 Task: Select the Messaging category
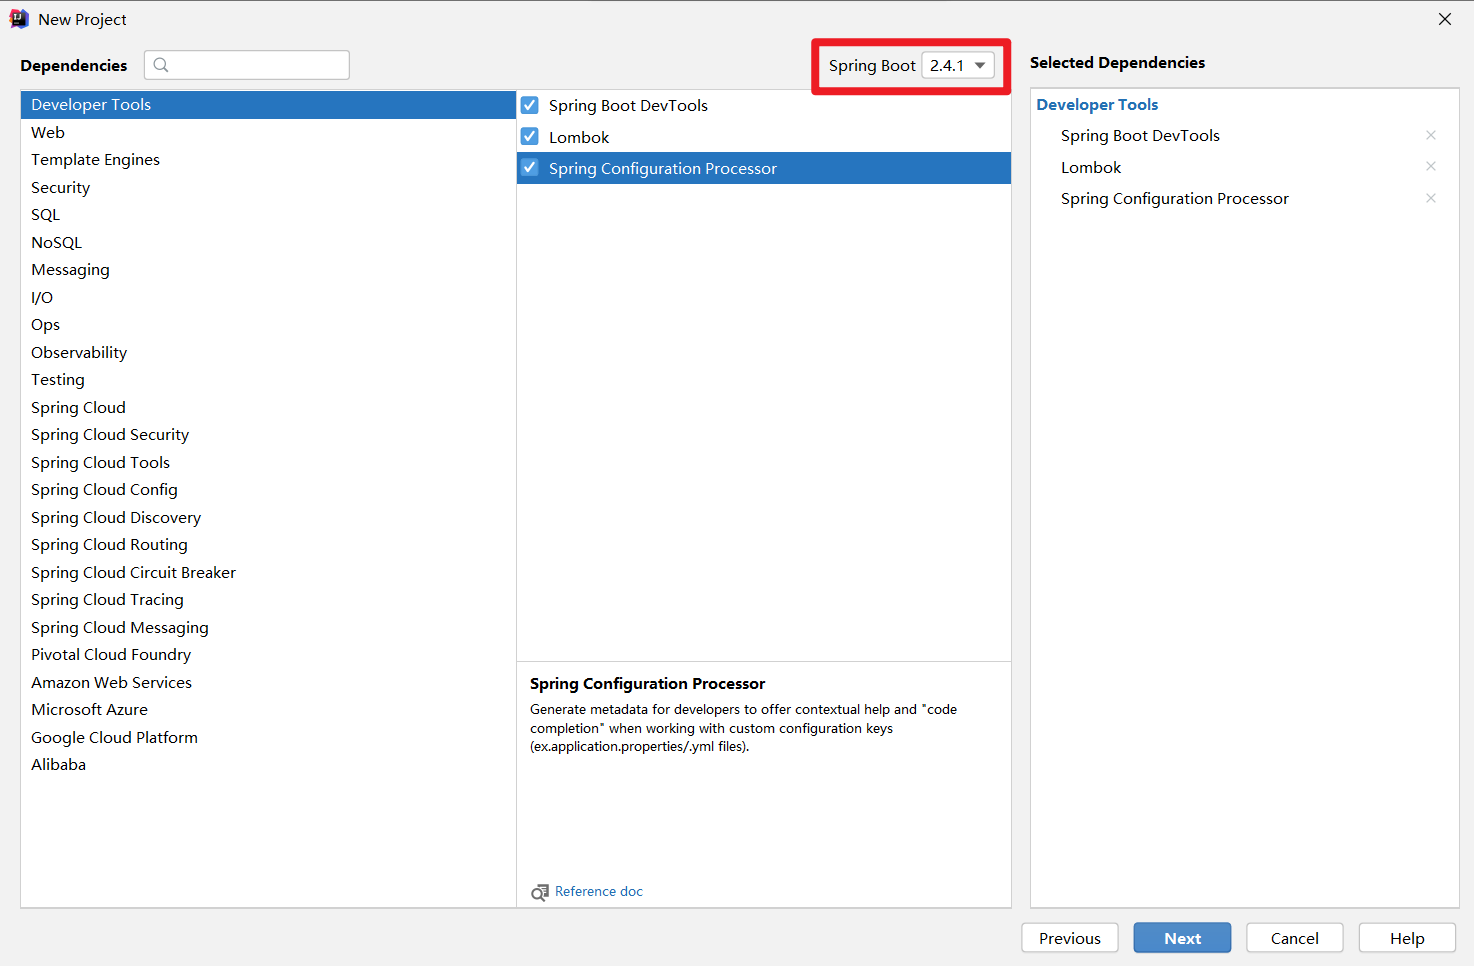tap(268, 270)
